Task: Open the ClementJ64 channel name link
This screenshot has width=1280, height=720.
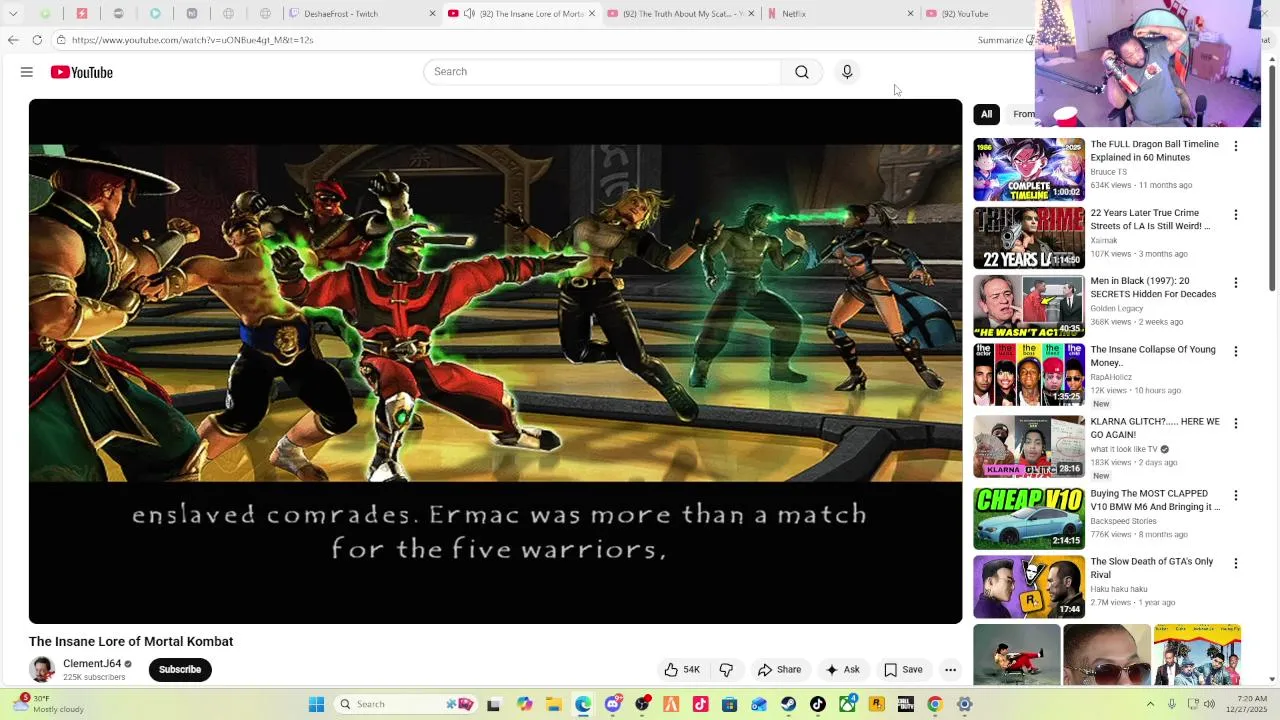Action: point(92,664)
